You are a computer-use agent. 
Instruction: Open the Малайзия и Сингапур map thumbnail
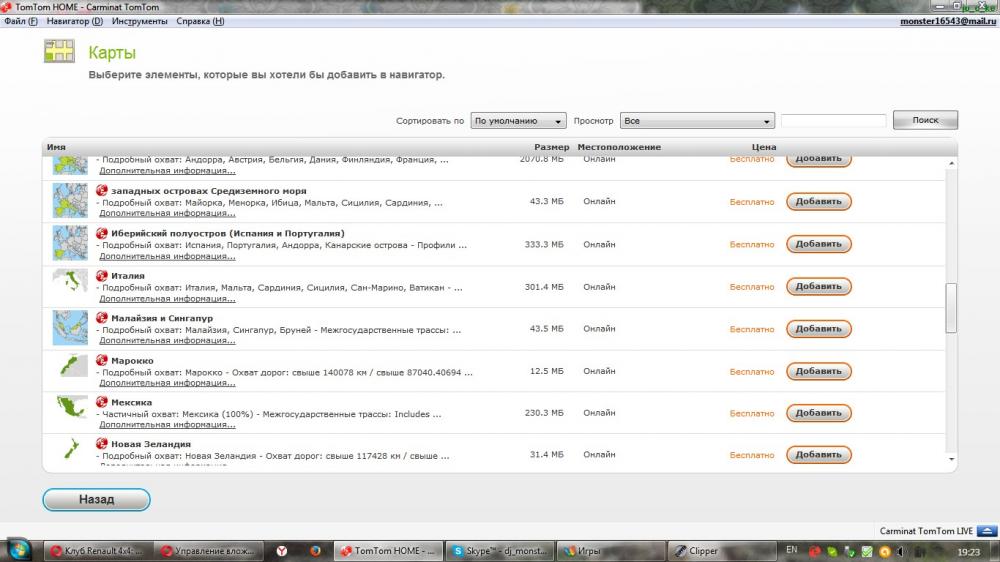point(70,327)
